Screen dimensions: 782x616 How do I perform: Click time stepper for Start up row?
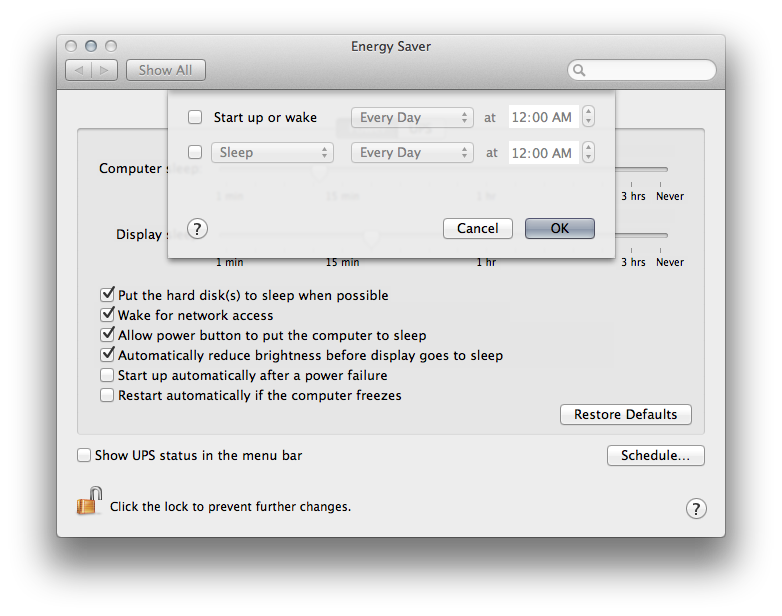point(588,117)
